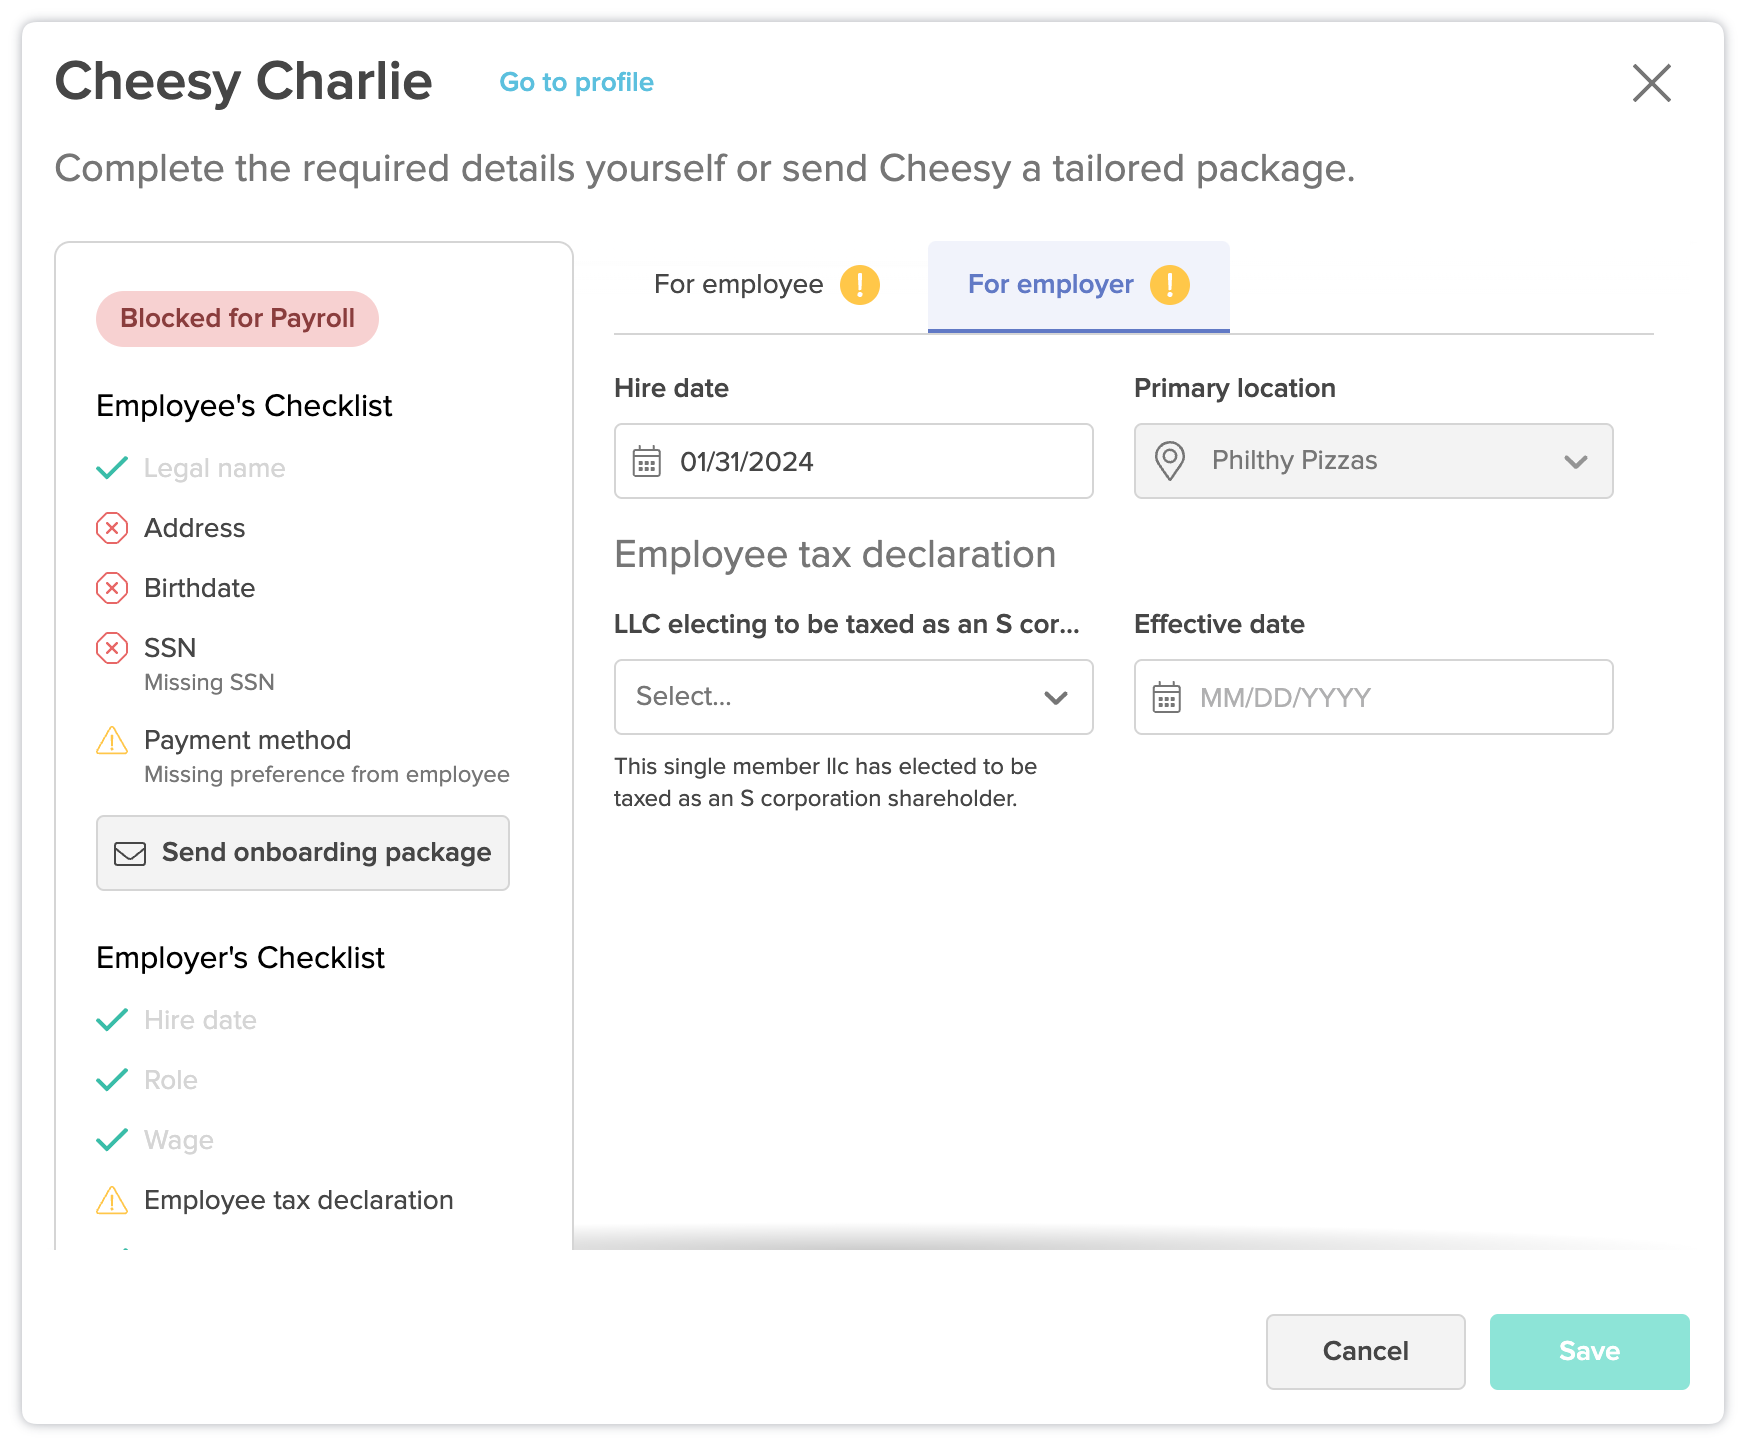Click the warning badge on For employer tab
This screenshot has height=1446, width=1746.
coord(1169,285)
